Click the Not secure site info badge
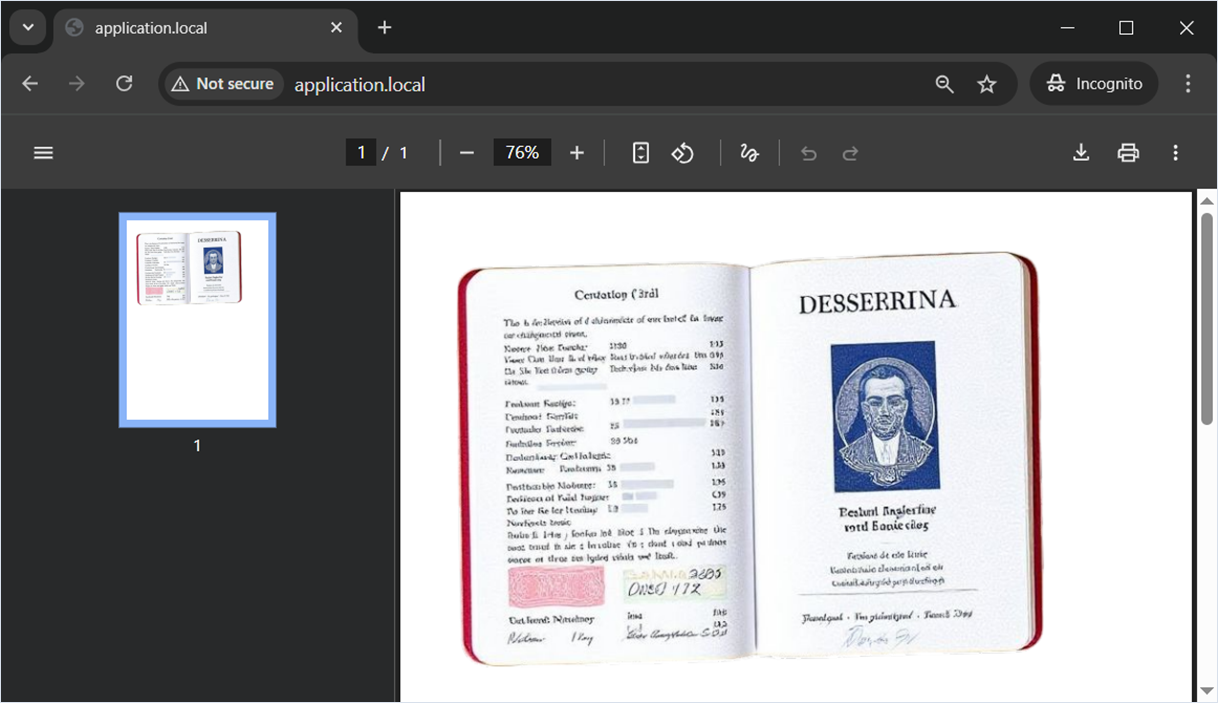 click(223, 84)
